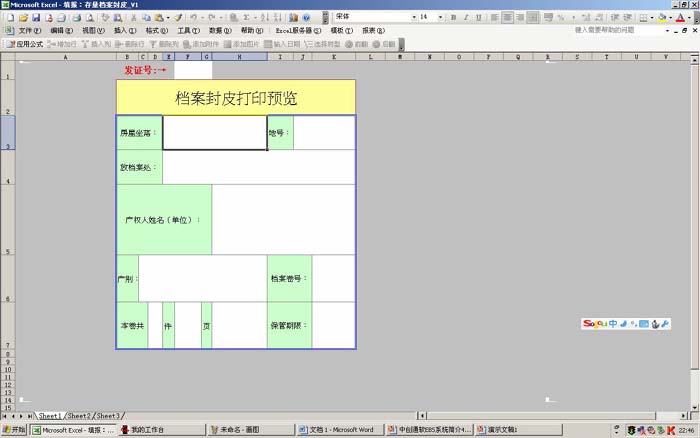Click the Format Painter brush icon

(178, 17)
